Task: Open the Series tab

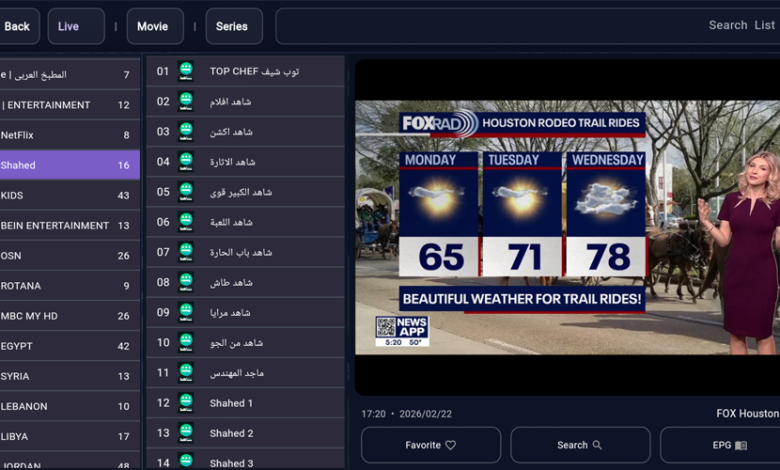Action: coord(233,26)
